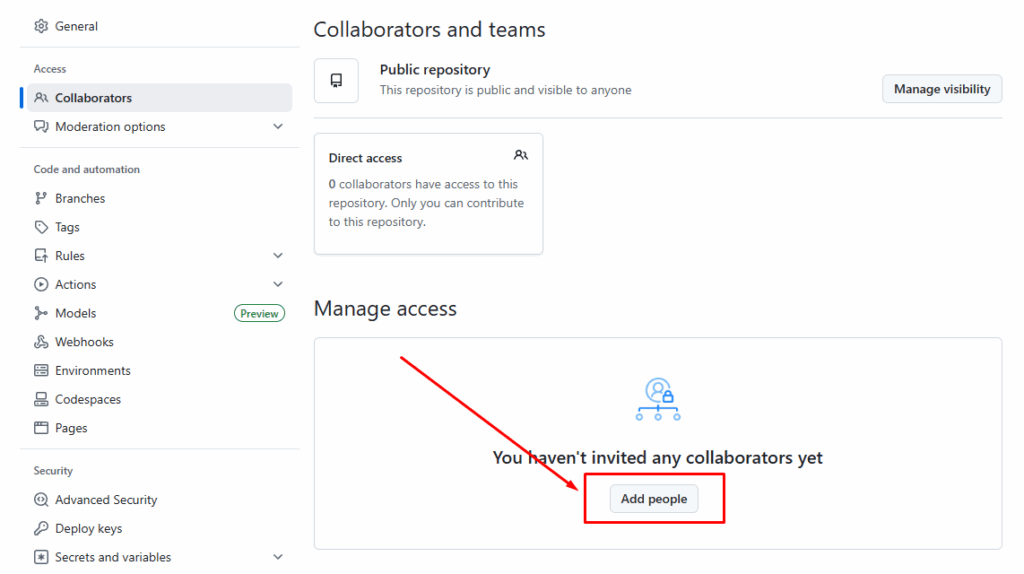Click the General gear icon
The width and height of the screenshot is (1024, 574).
41,26
